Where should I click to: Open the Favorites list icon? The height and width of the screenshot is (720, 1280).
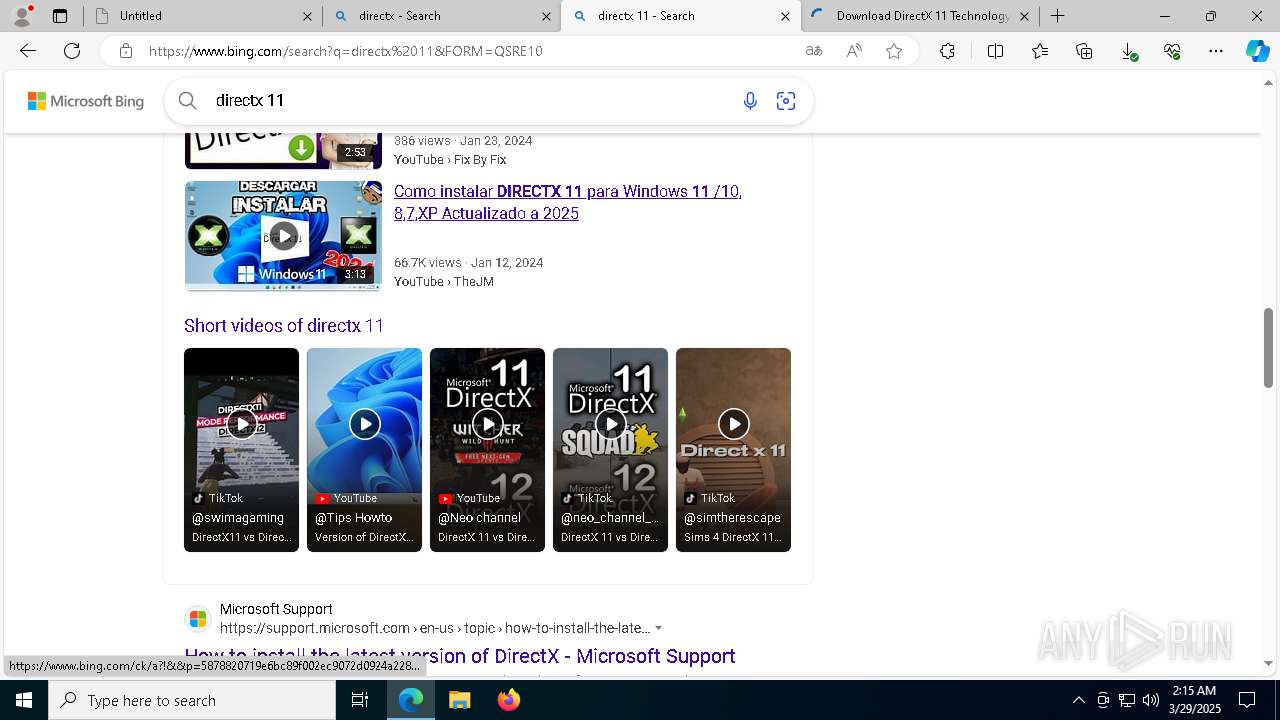(x=1040, y=51)
